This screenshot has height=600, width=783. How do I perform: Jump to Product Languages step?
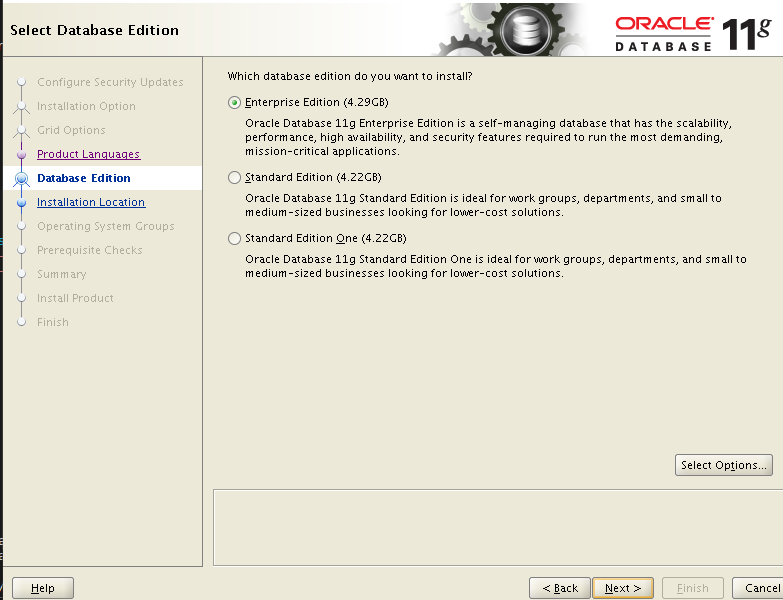[x=89, y=154]
